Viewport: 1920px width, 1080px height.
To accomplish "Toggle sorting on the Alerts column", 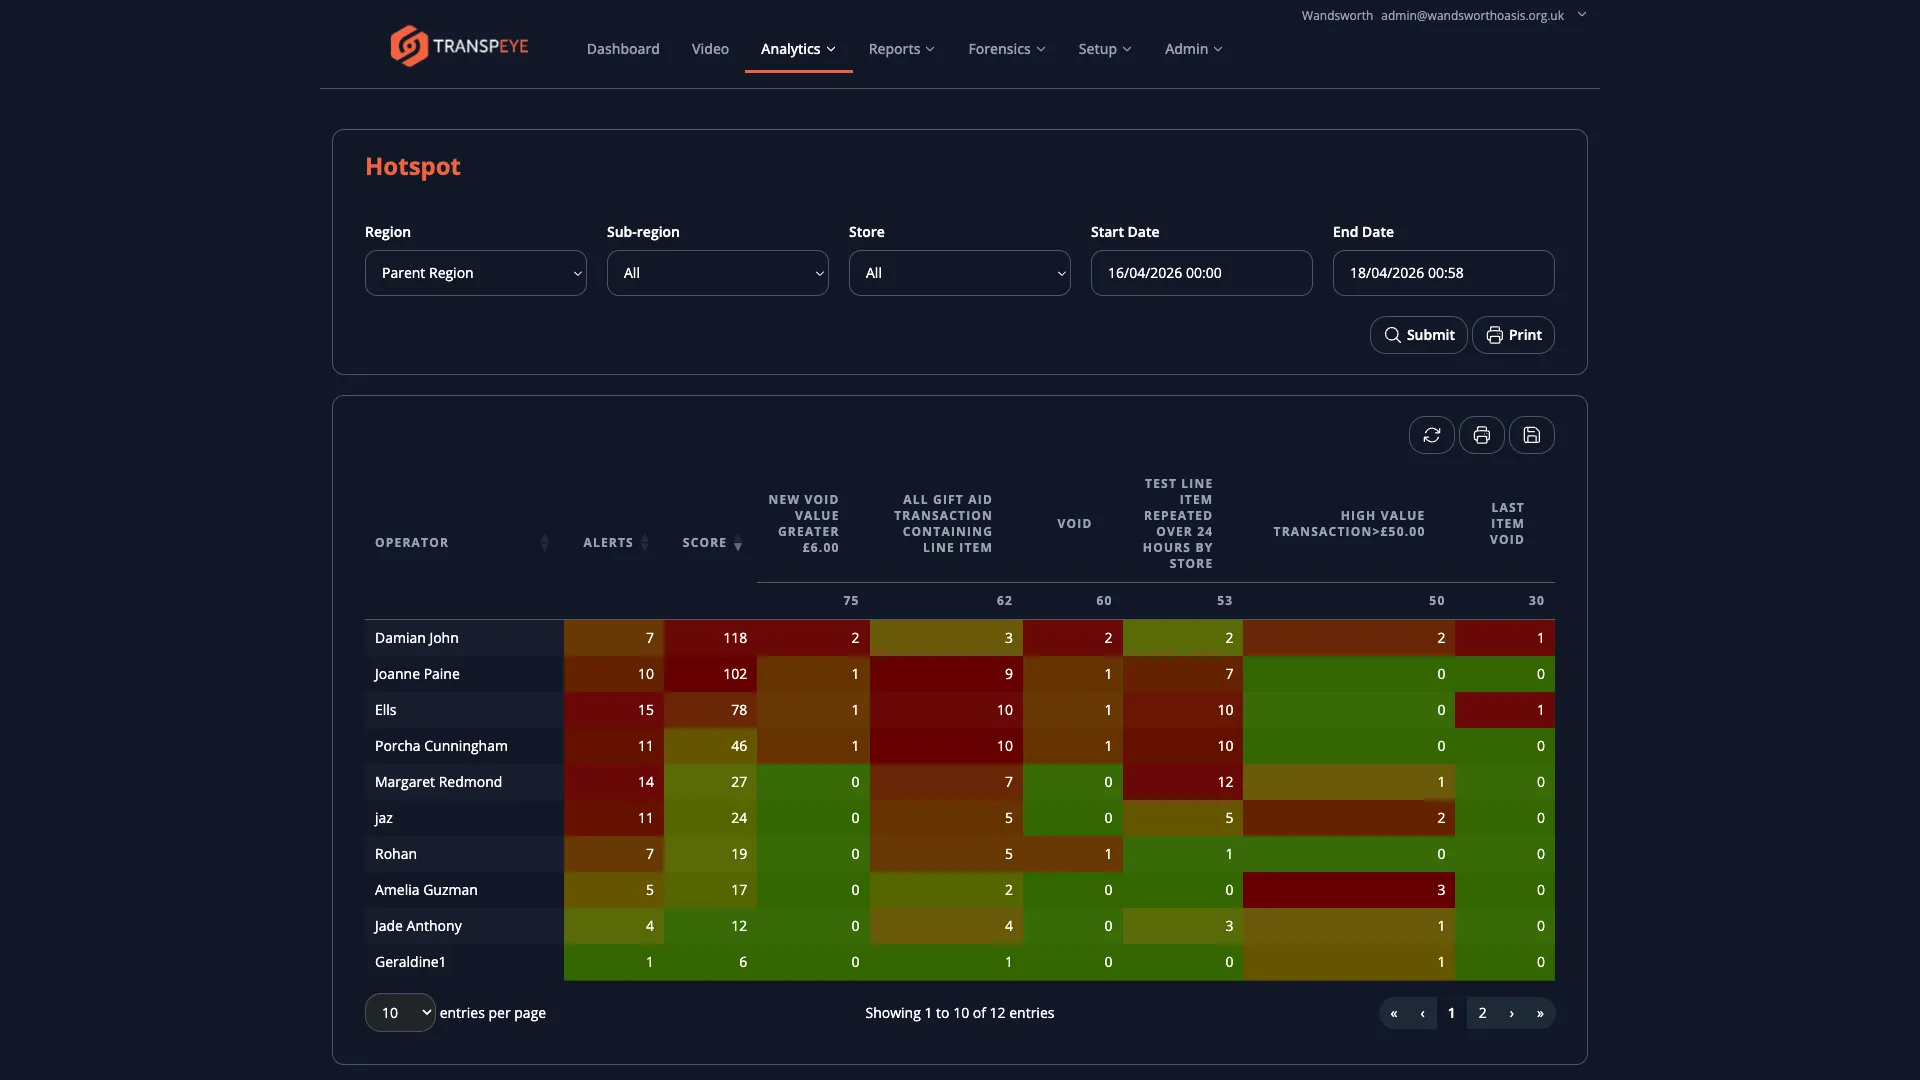I will (x=645, y=542).
